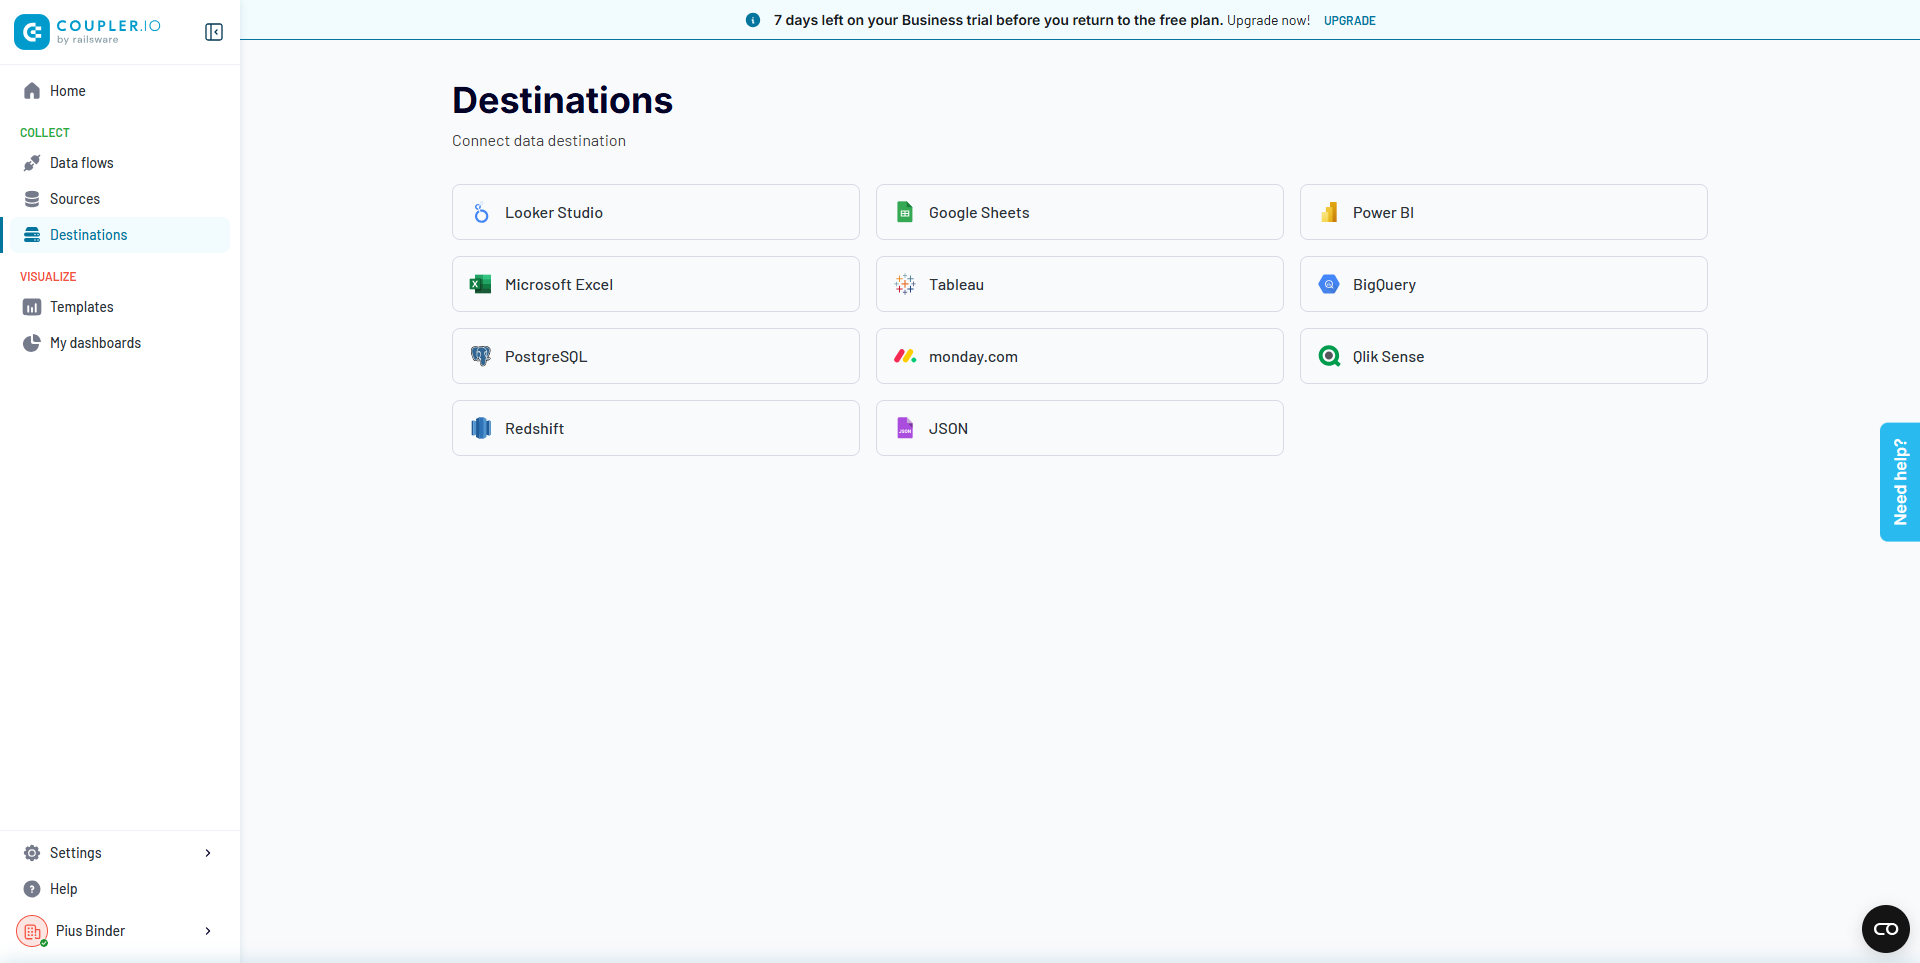Click the Destinations stack icon
The width and height of the screenshot is (1920, 963).
(x=32, y=235)
